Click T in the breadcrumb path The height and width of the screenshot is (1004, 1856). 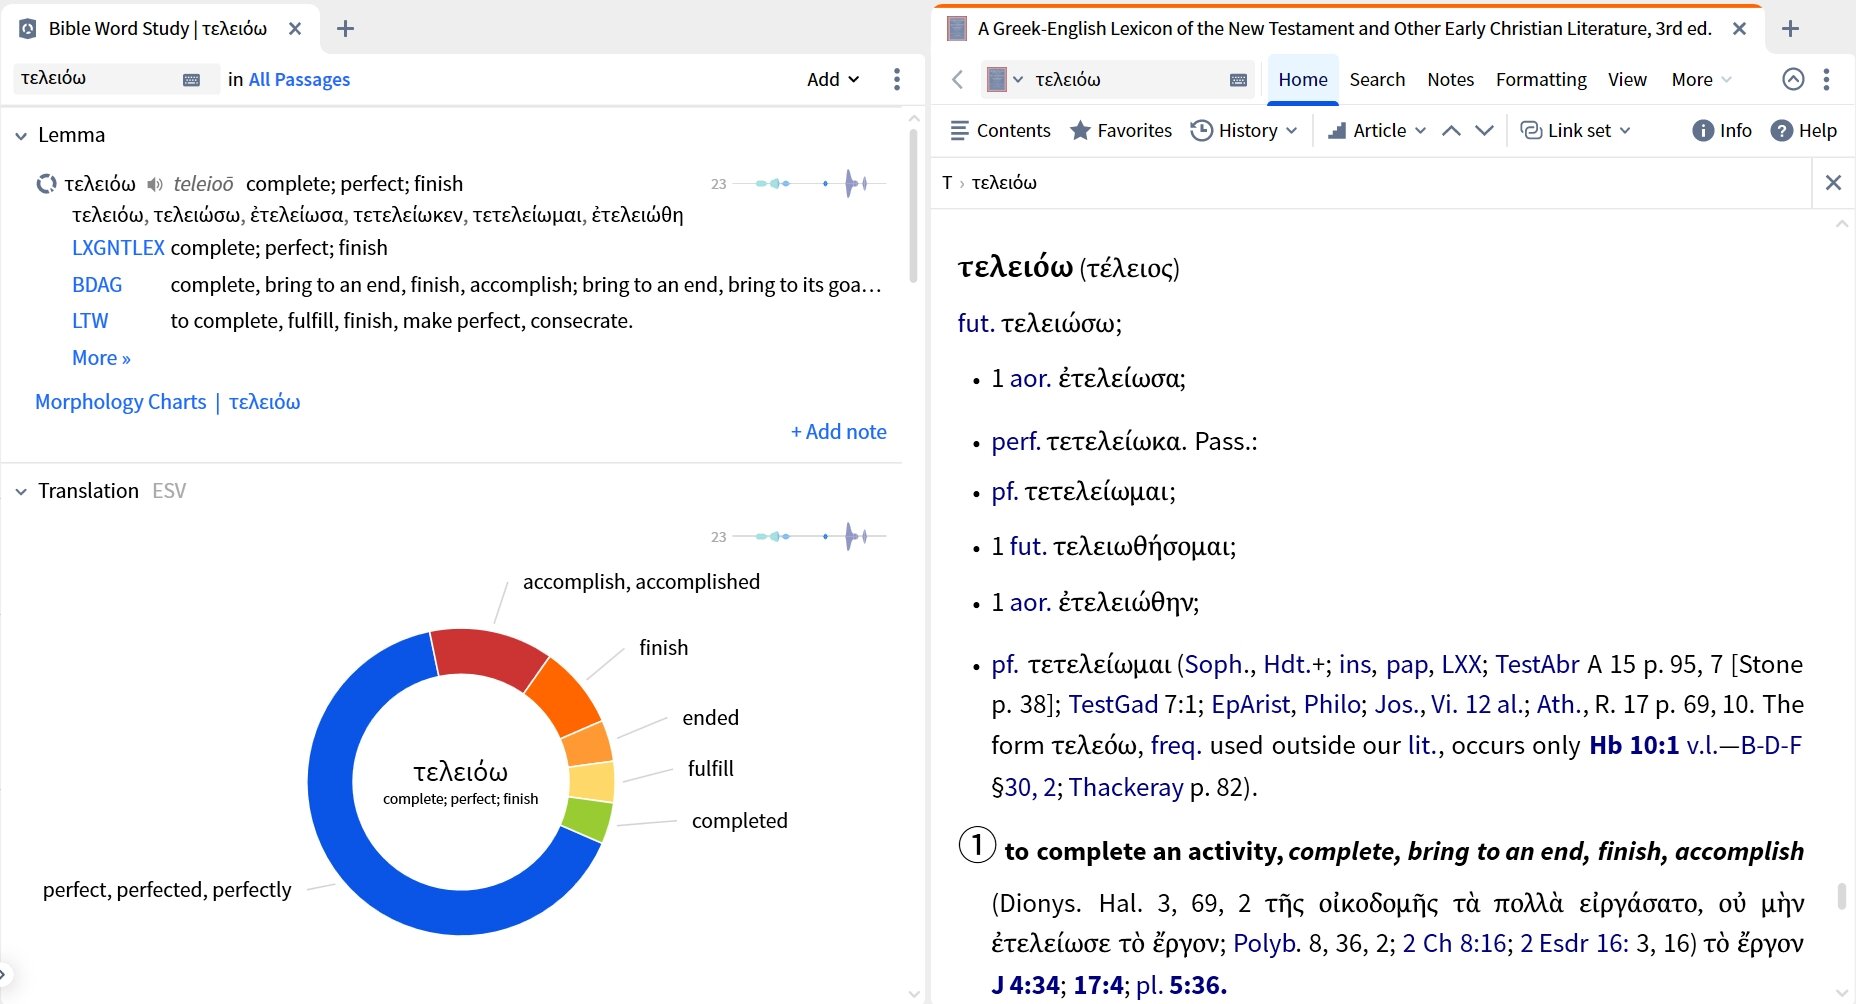tap(947, 183)
